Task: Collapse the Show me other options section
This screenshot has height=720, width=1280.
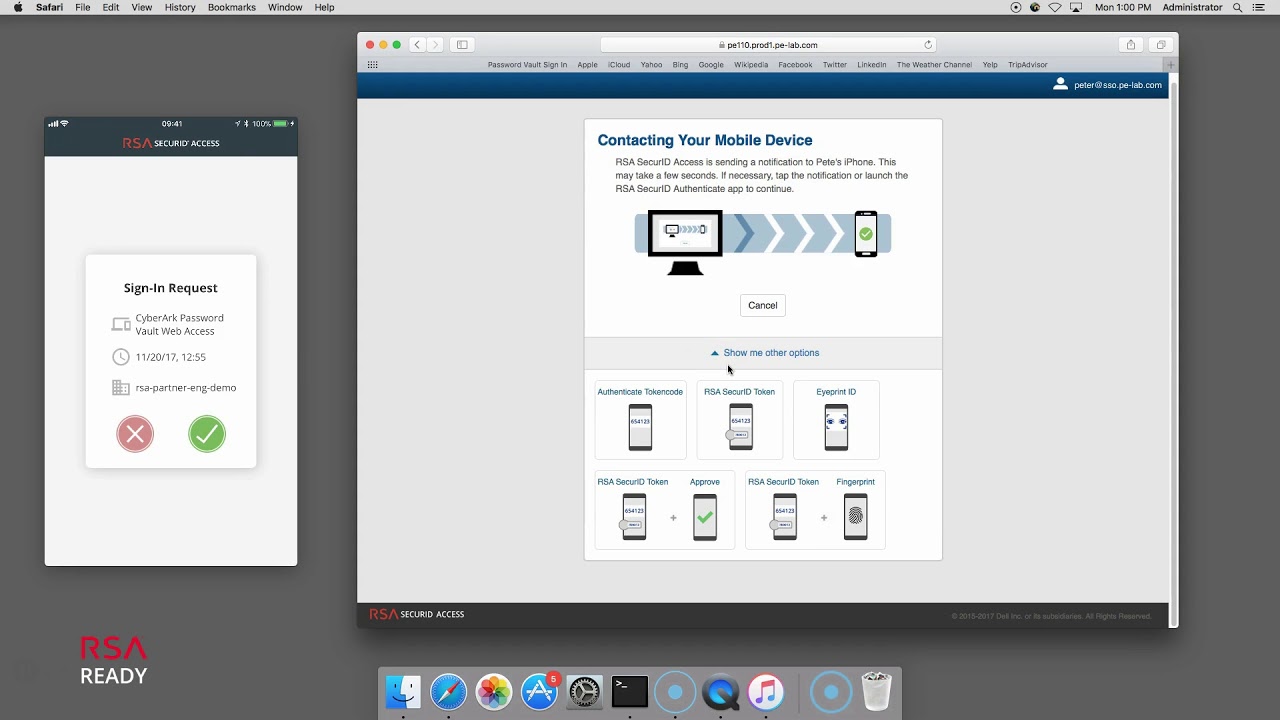Action: tap(764, 353)
